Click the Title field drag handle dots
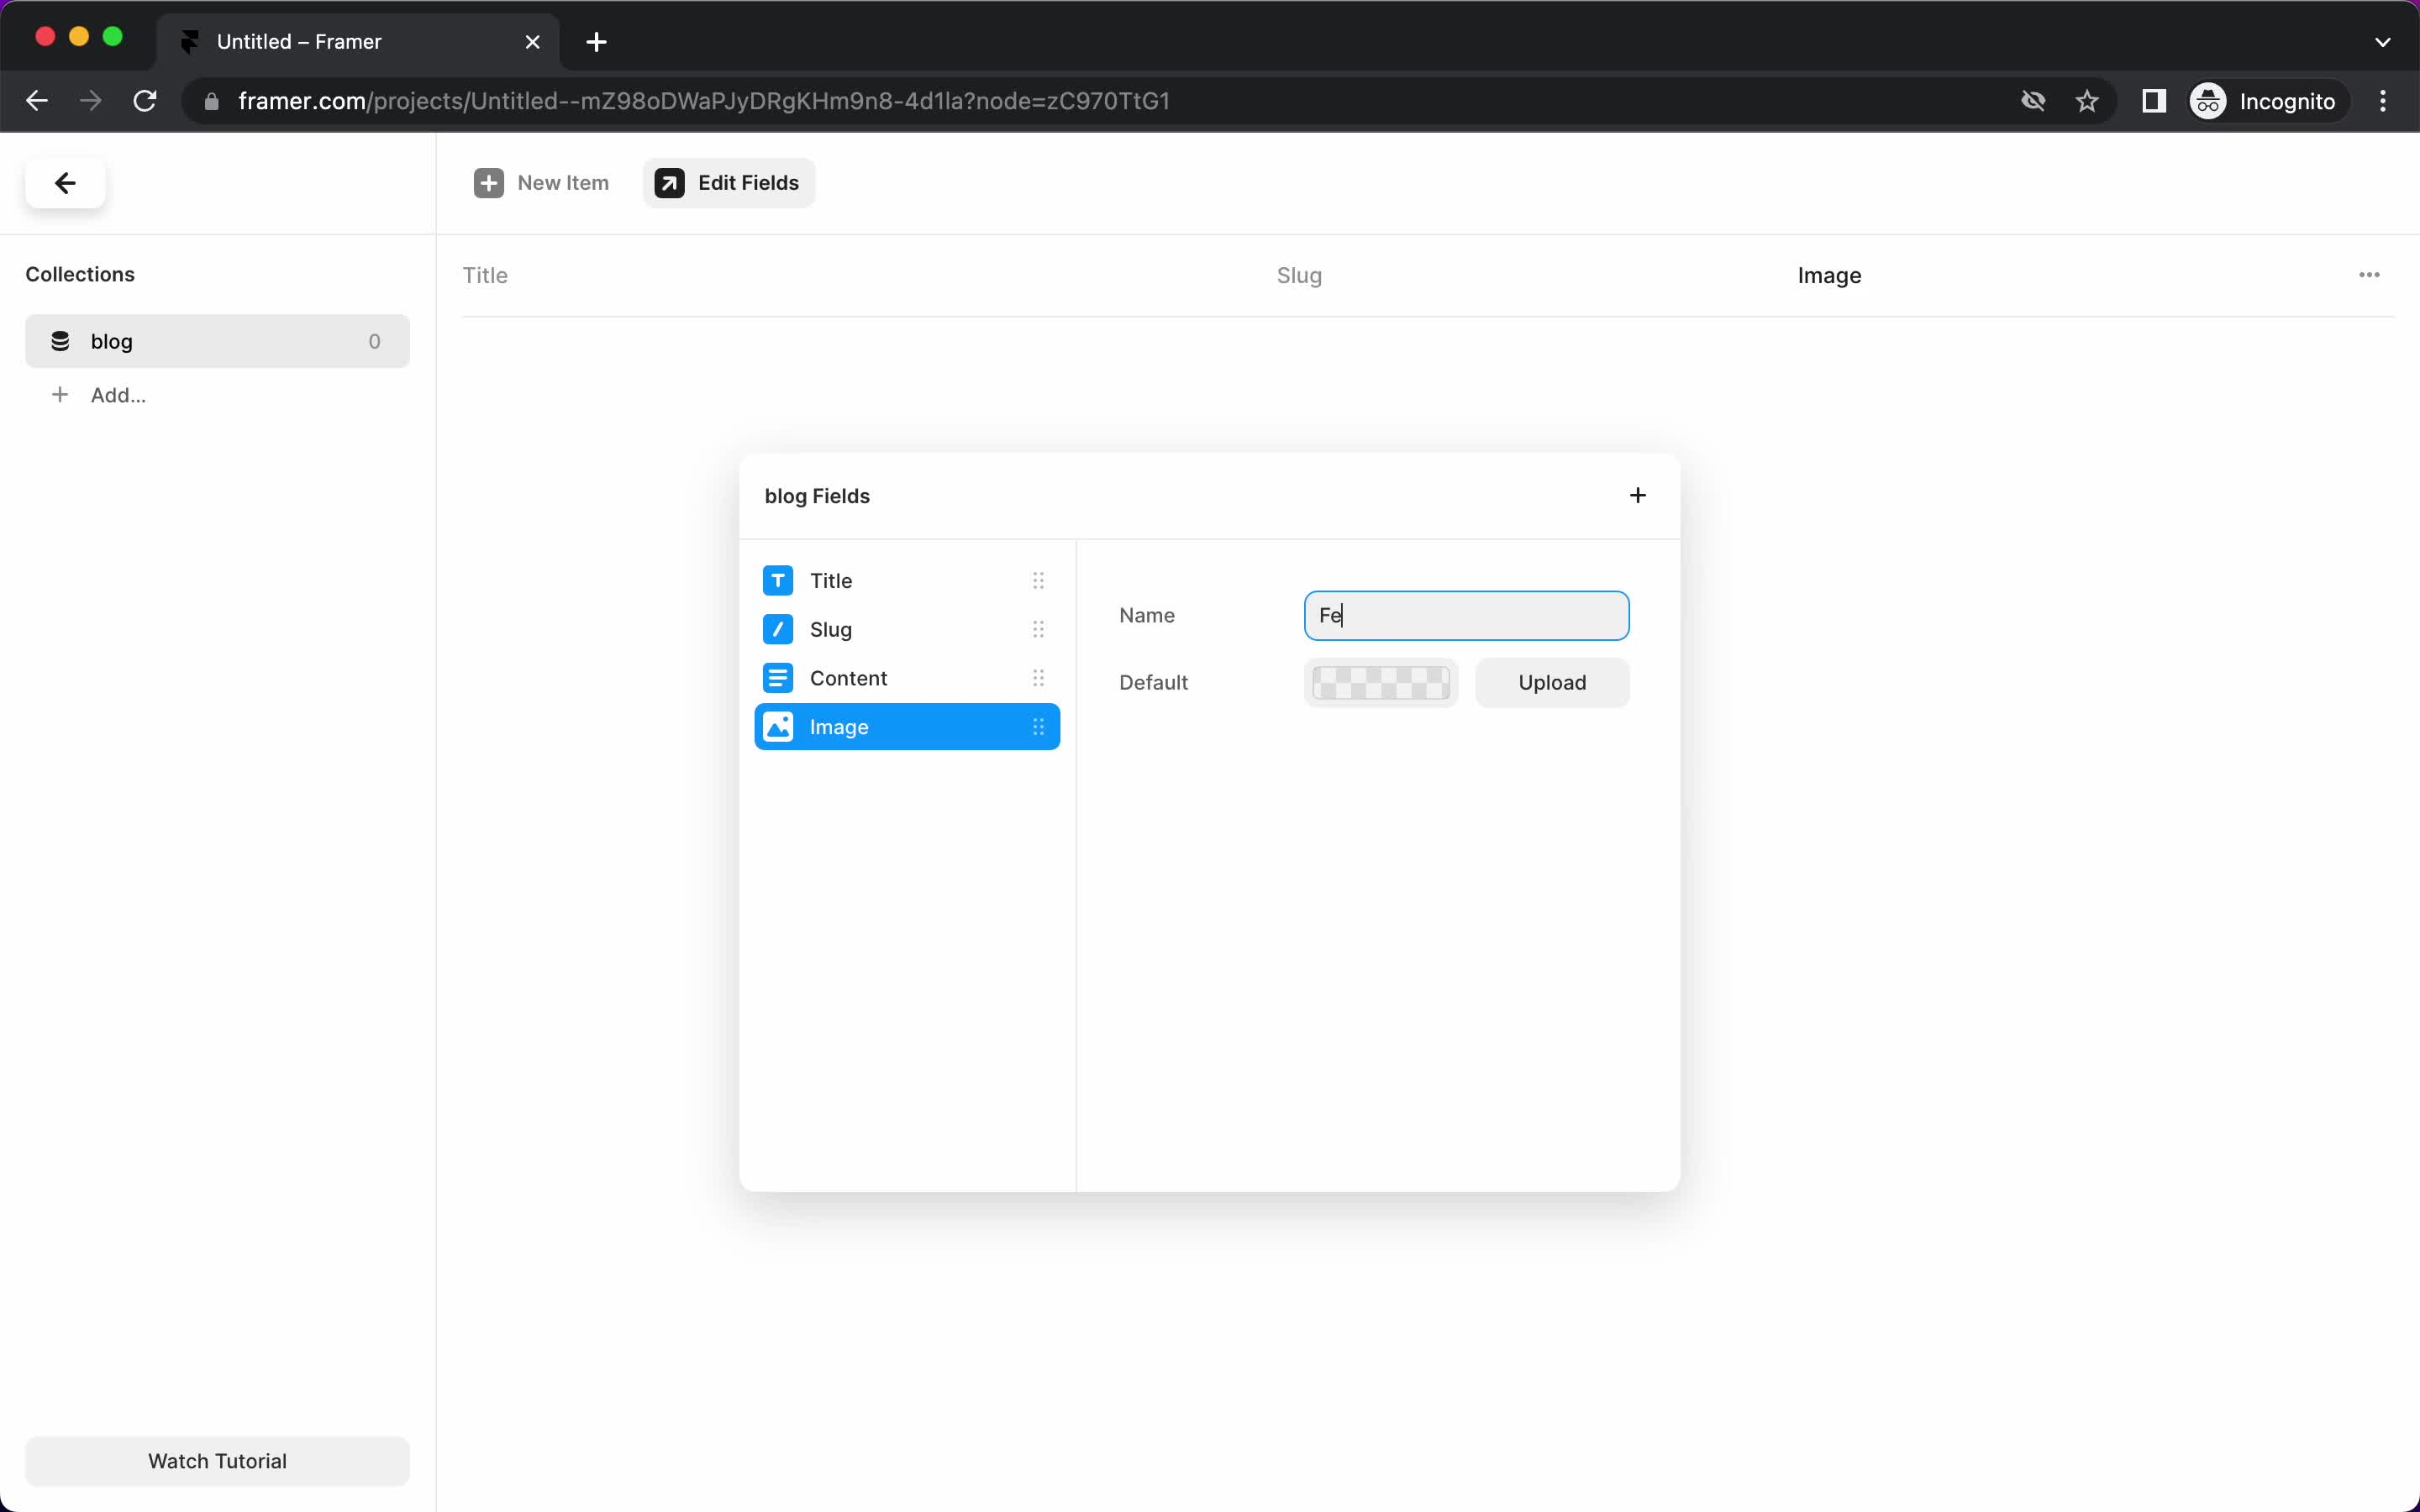Image resolution: width=2420 pixels, height=1512 pixels. tap(1039, 580)
